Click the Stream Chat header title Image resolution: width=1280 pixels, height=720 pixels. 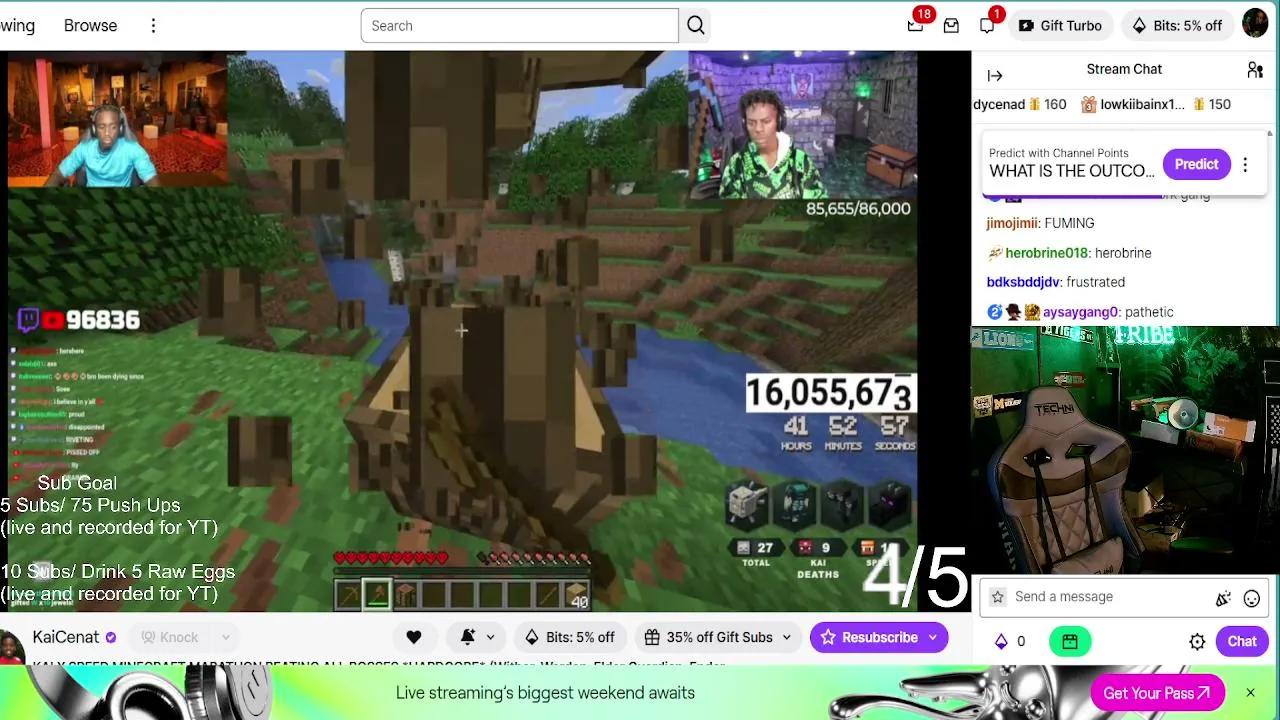tap(1124, 69)
